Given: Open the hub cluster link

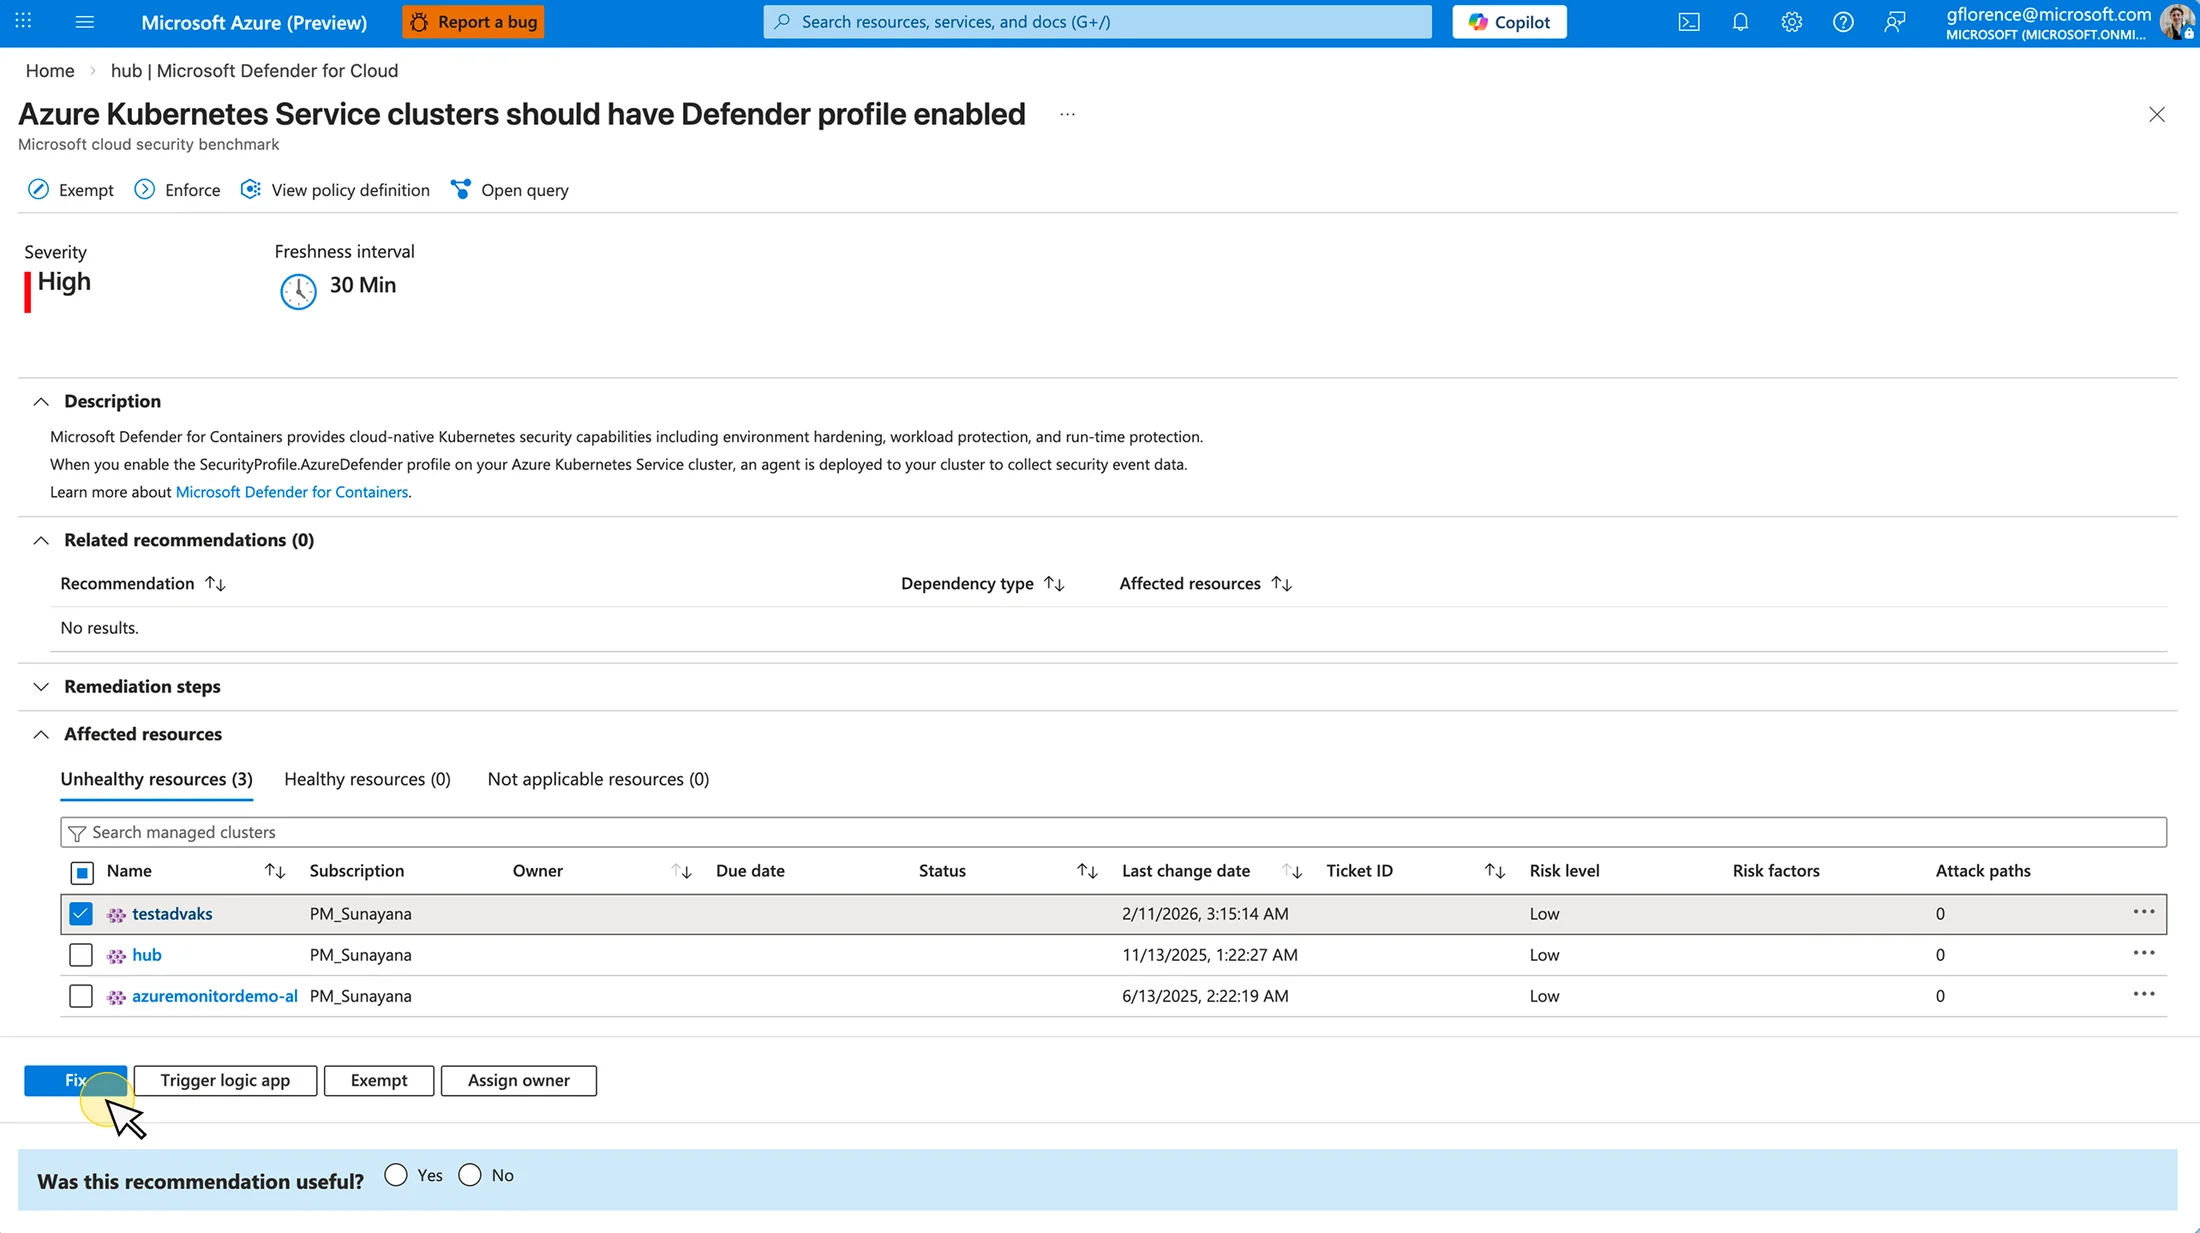Looking at the screenshot, I should [x=147, y=954].
